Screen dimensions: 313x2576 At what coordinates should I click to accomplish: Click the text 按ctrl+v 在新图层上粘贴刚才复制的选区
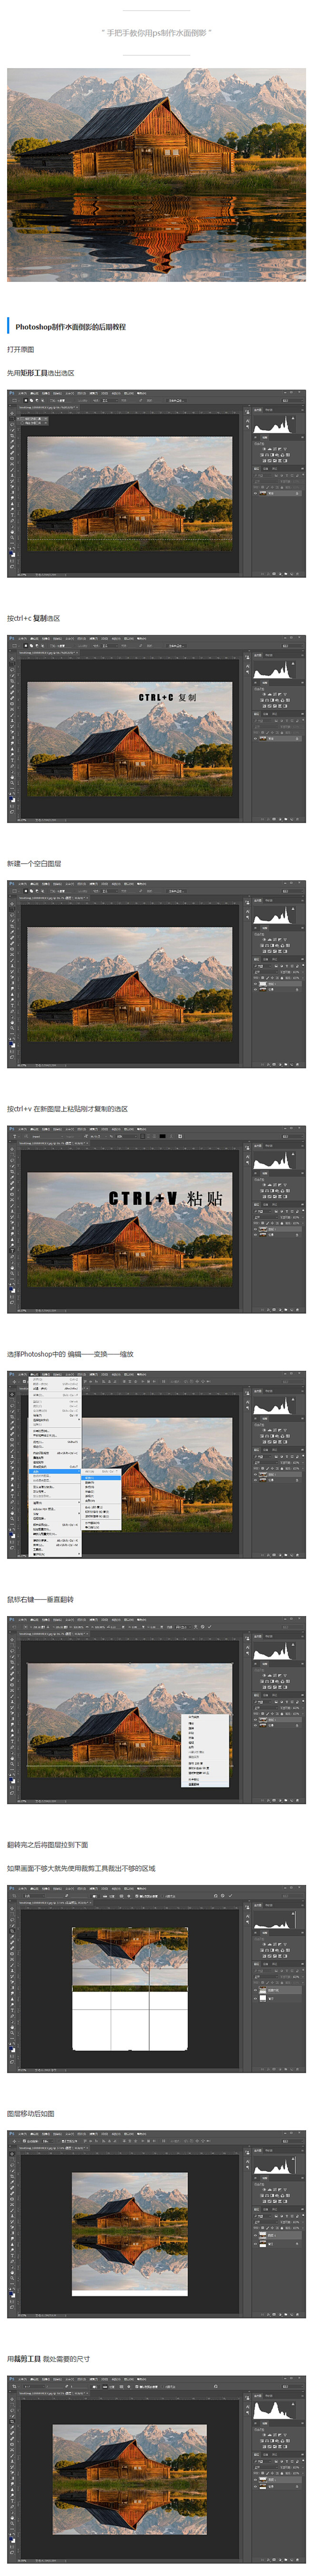[x=68, y=1108]
